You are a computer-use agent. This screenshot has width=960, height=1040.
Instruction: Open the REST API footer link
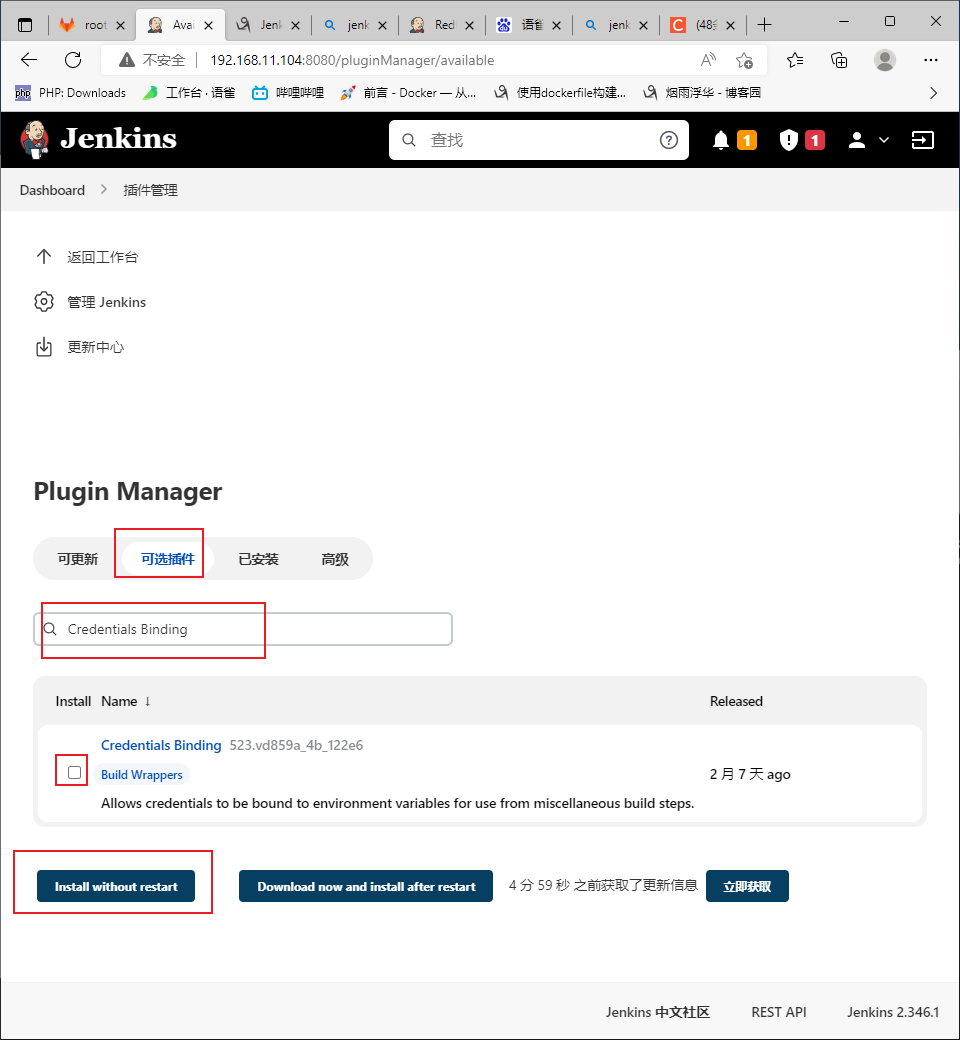pos(779,1013)
